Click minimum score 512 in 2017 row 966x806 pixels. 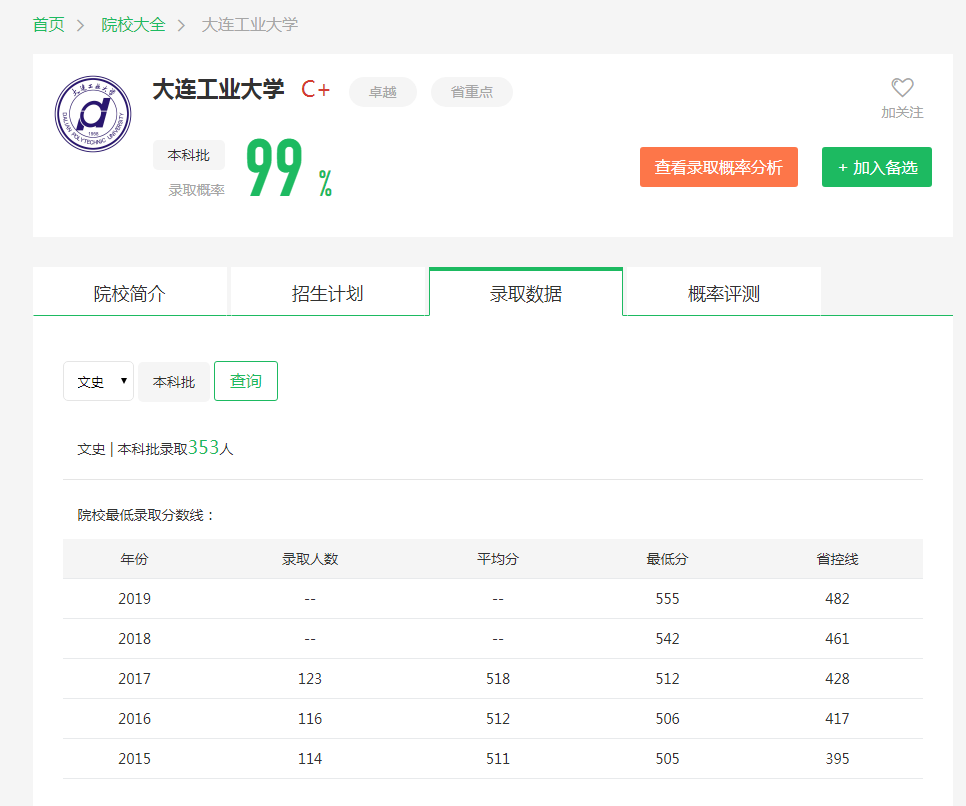coord(667,678)
